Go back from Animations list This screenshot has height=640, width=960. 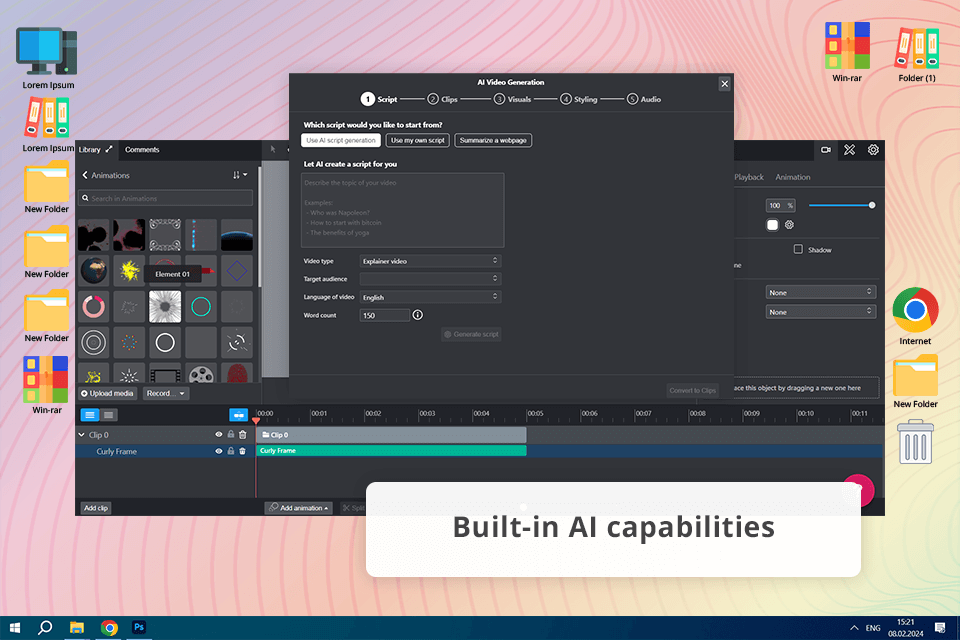(85, 175)
